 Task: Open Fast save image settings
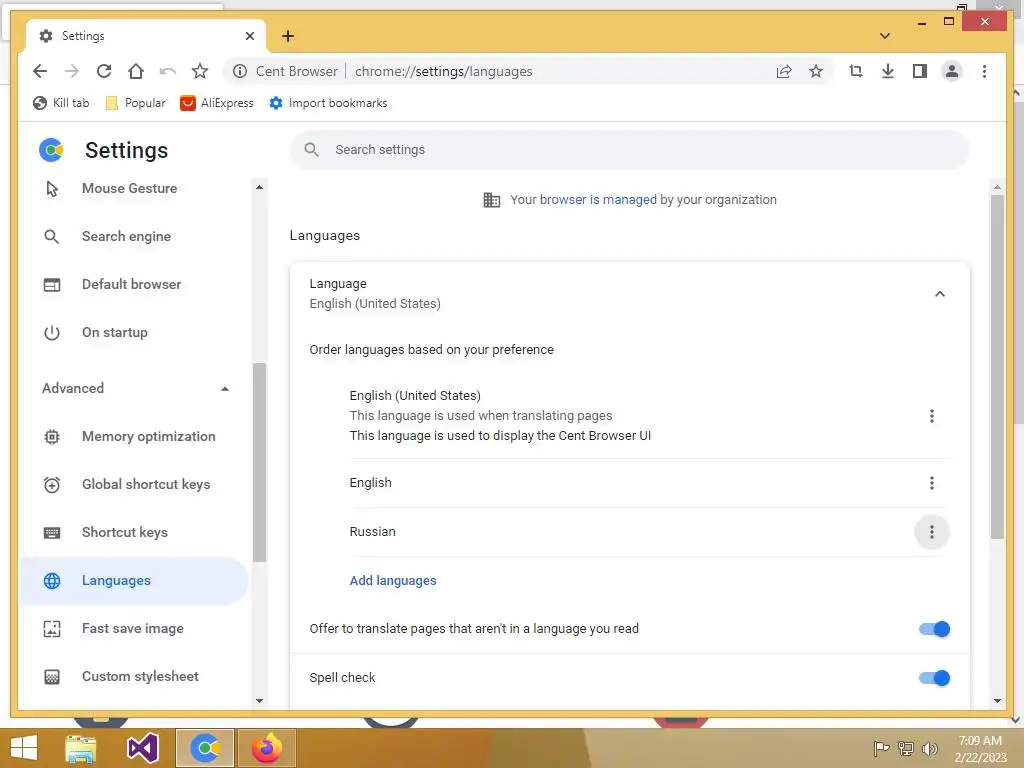[134, 628]
